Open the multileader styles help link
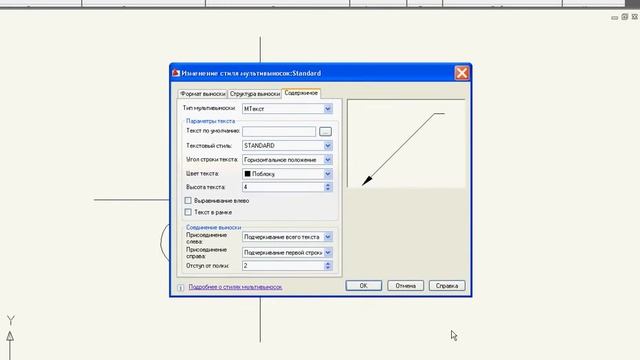This screenshot has width=640, height=360. click(x=235, y=287)
